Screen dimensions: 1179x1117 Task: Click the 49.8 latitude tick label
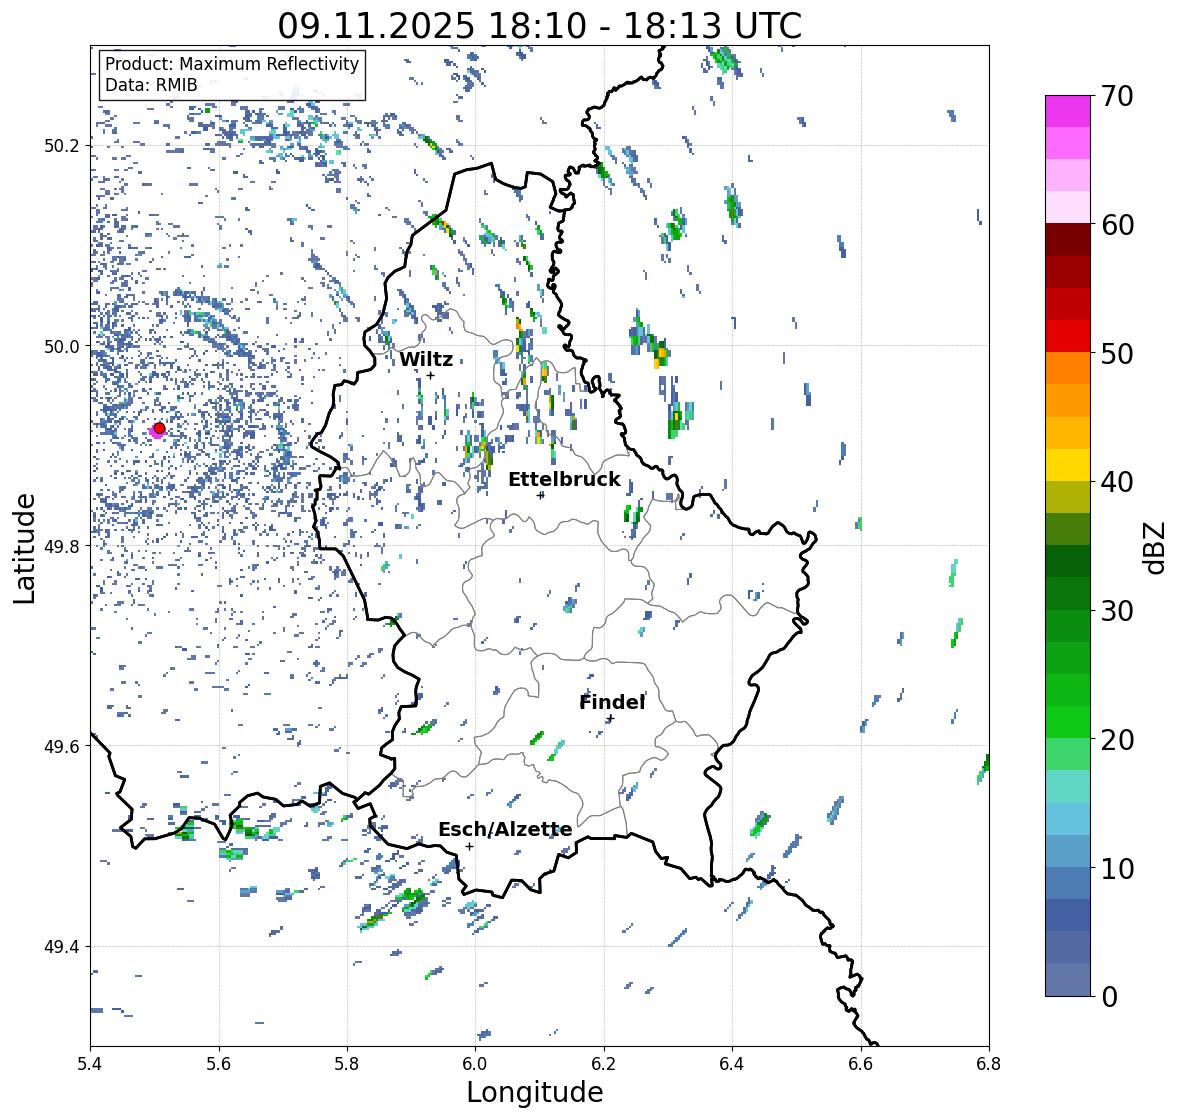point(62,546)
